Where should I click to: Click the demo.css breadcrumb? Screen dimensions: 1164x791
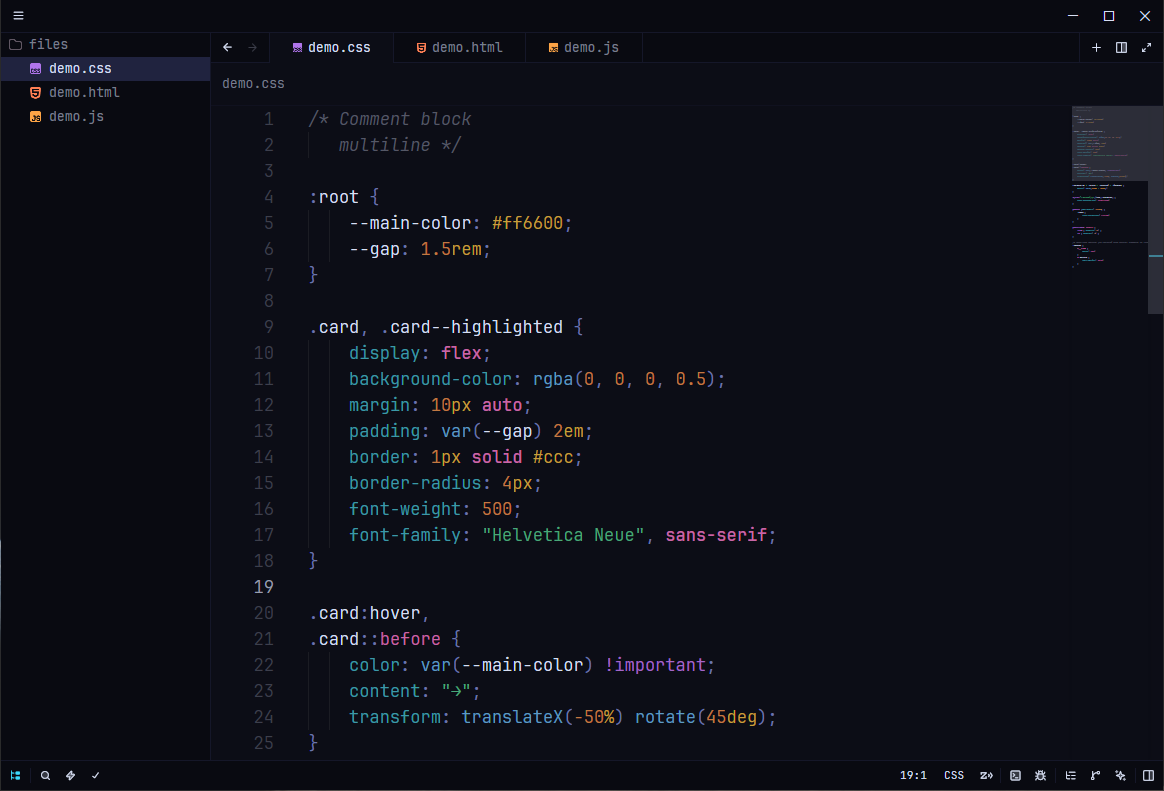253,84
